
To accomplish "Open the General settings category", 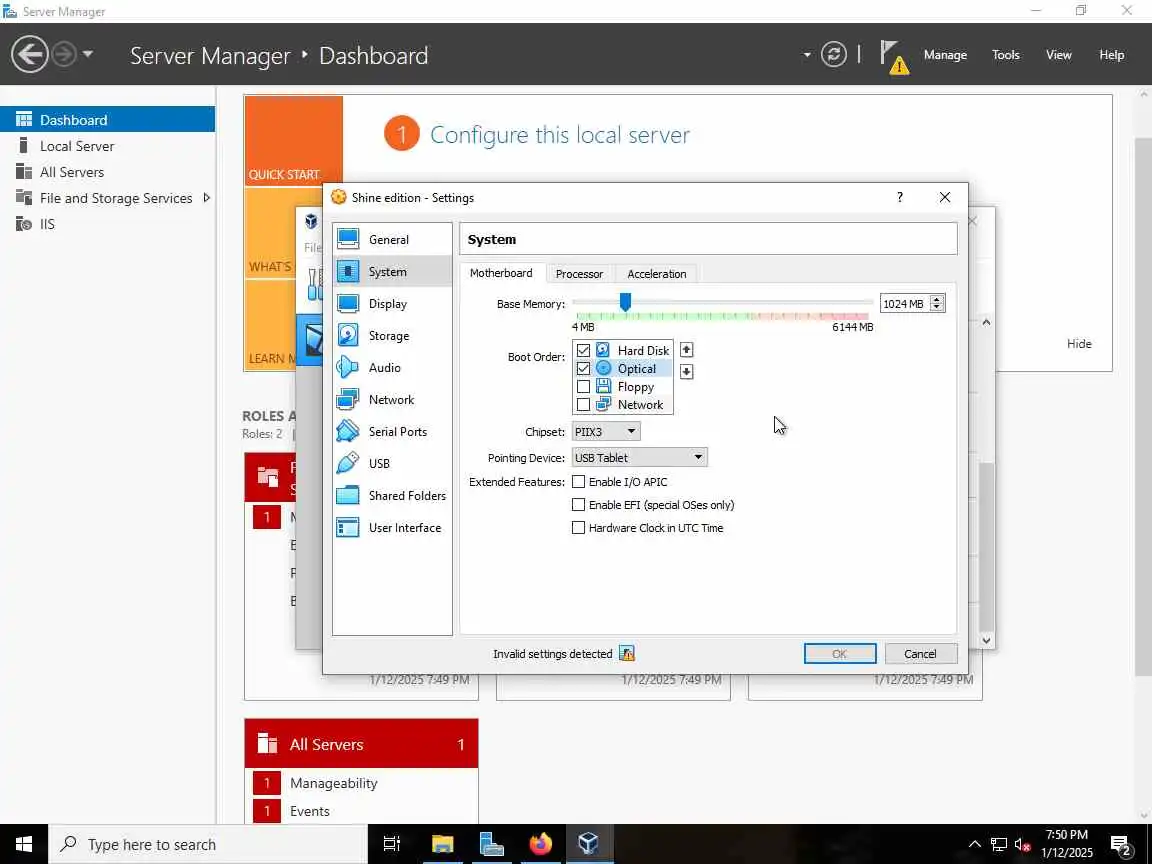I will [392, 240].
